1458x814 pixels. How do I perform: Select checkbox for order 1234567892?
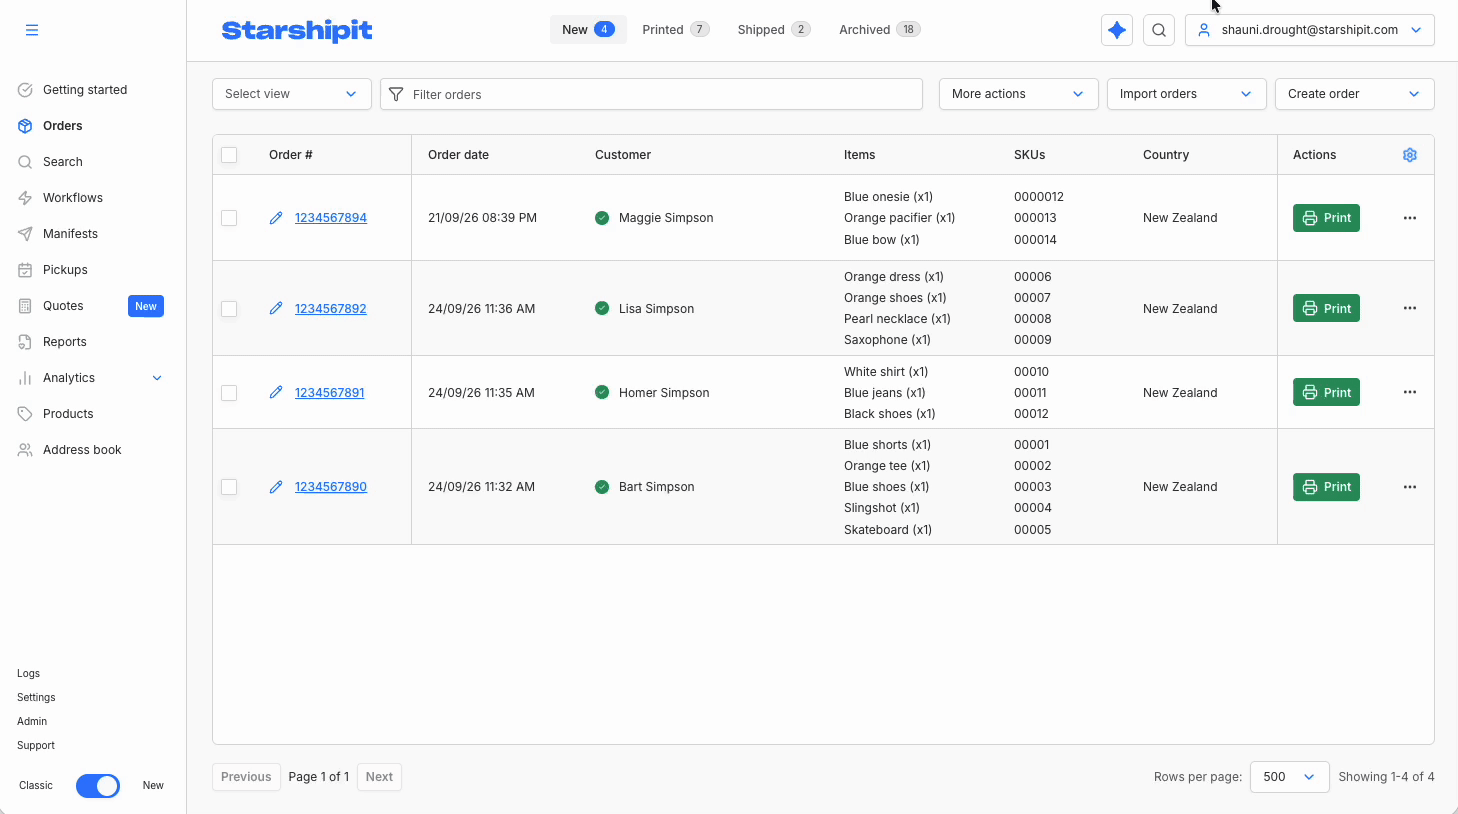pyautogui.click(x=229, y=309)
